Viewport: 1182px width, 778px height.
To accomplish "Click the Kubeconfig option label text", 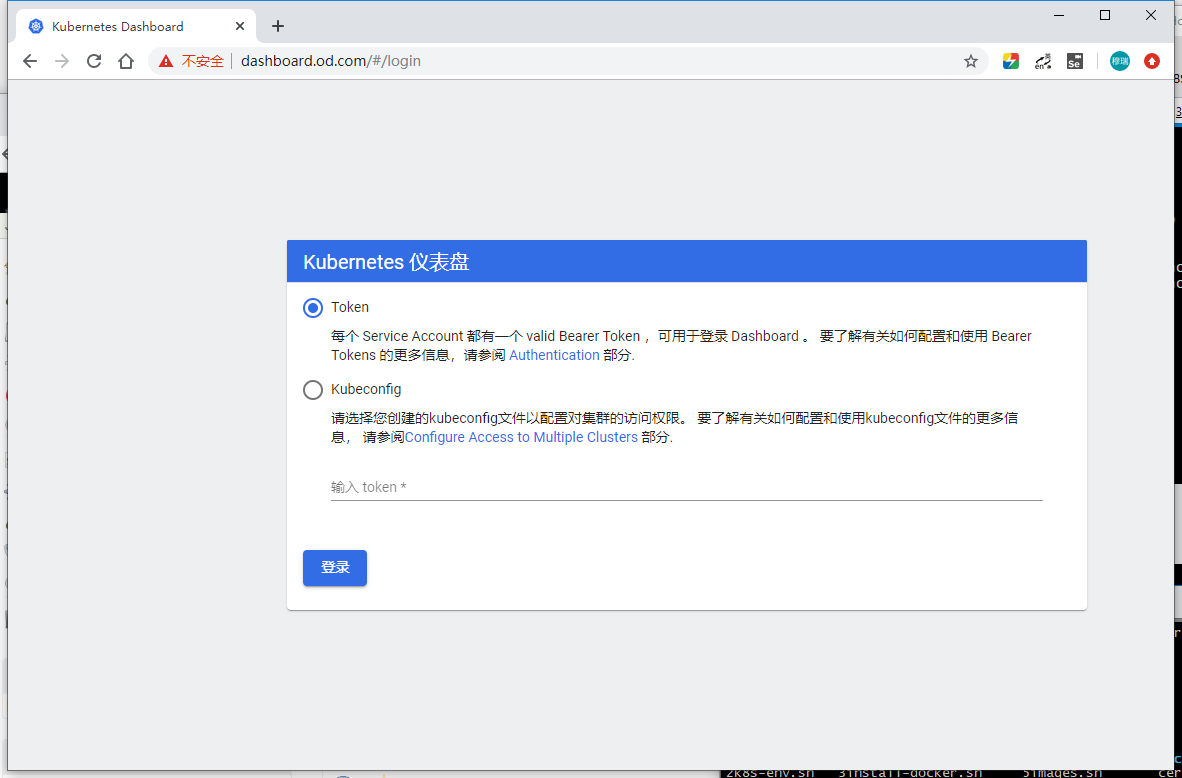I will click(366, 390).
